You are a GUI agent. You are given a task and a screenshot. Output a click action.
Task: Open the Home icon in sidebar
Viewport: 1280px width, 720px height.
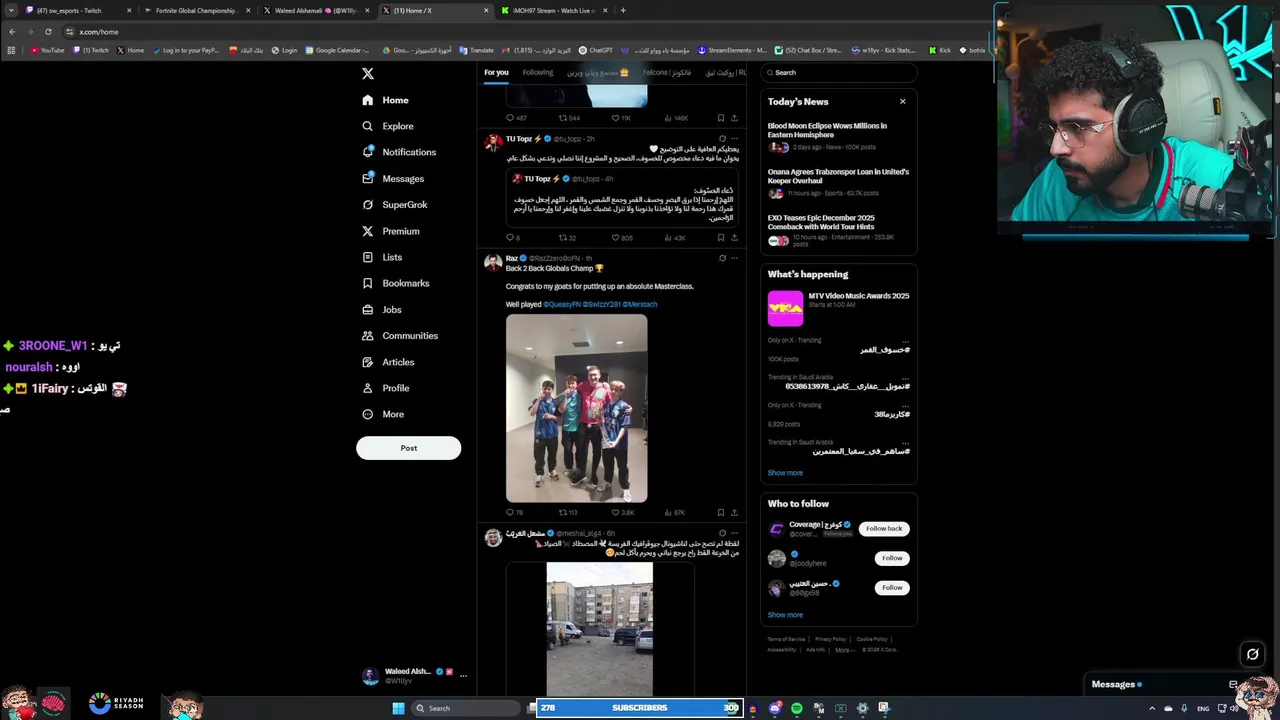tap(368, 100)
